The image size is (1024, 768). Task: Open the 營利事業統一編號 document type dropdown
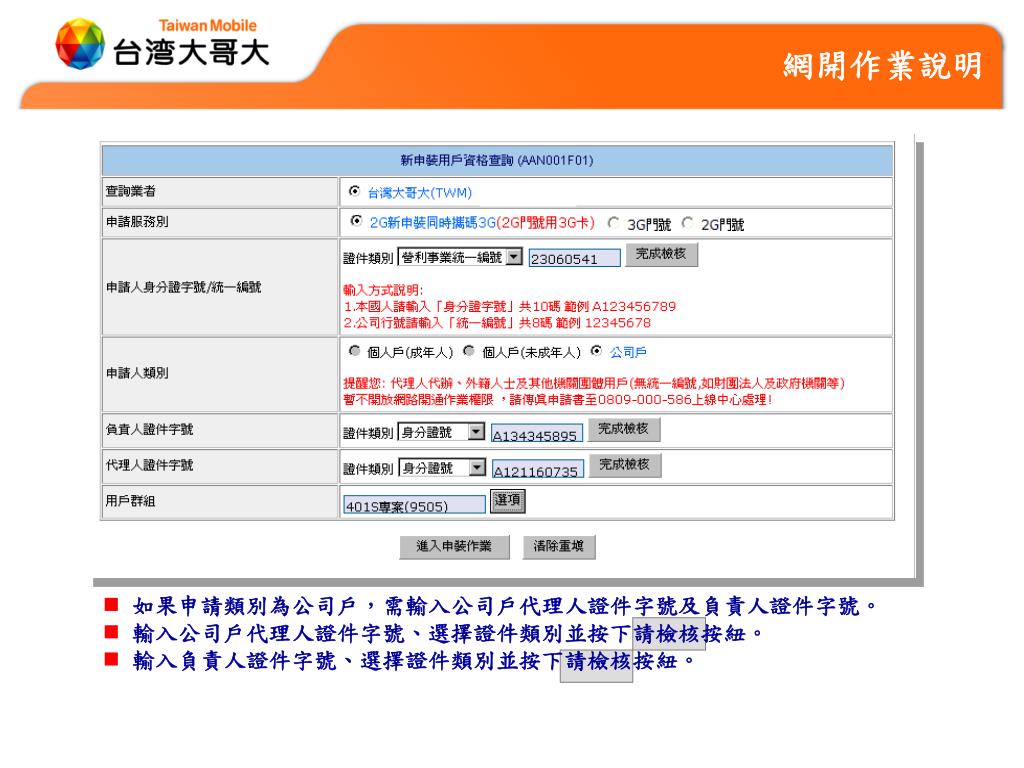[460, 257]
